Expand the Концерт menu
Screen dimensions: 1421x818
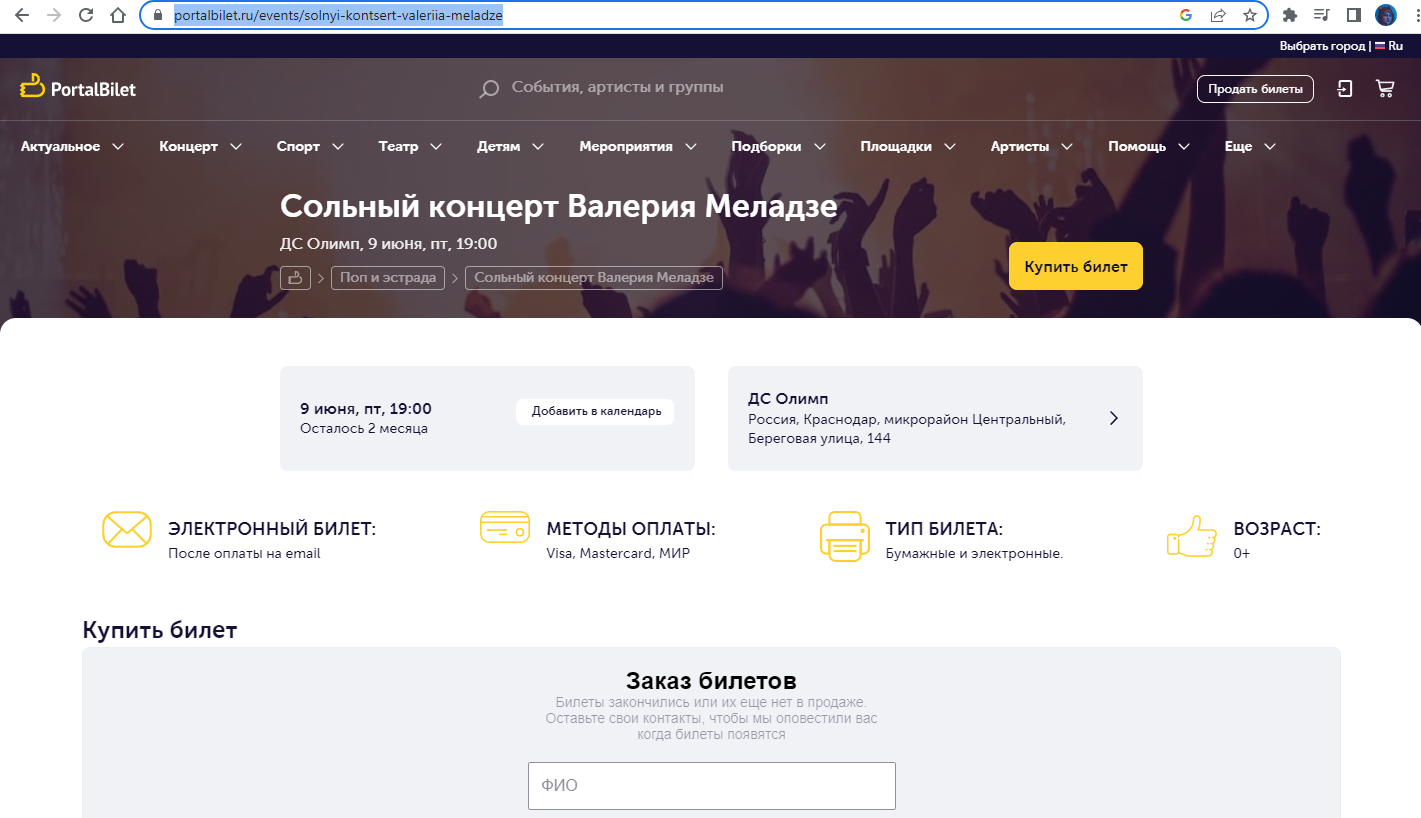(x=201, y=147)
